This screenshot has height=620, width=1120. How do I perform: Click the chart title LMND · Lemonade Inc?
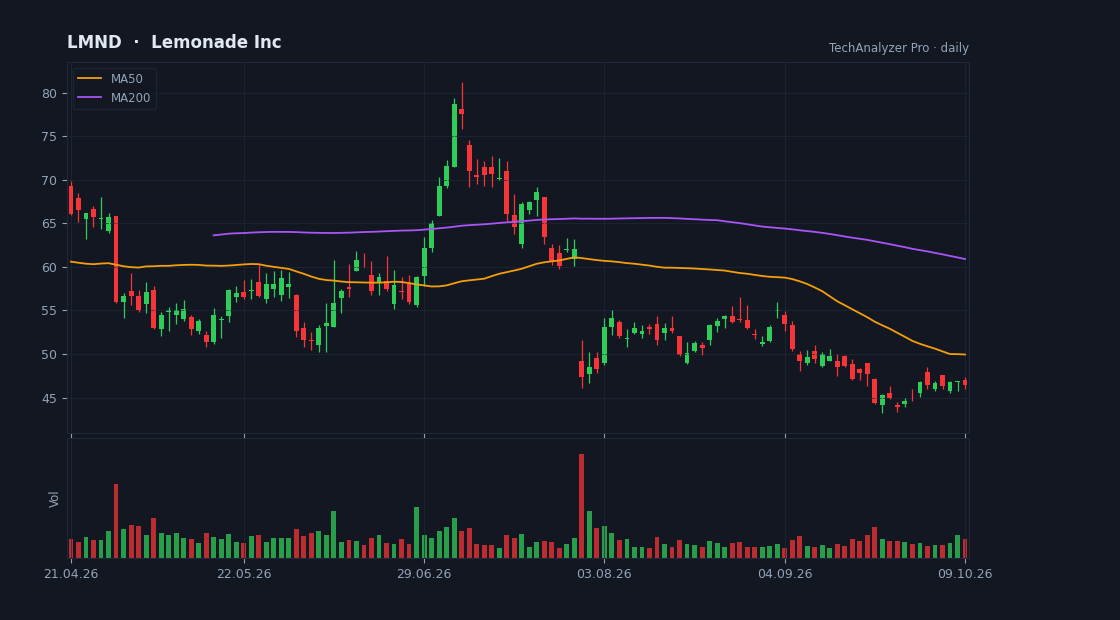pos(174,42)
